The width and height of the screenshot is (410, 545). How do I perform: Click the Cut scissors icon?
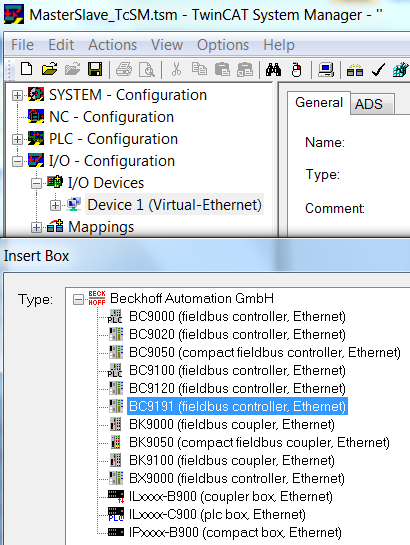tap(177, 69)
